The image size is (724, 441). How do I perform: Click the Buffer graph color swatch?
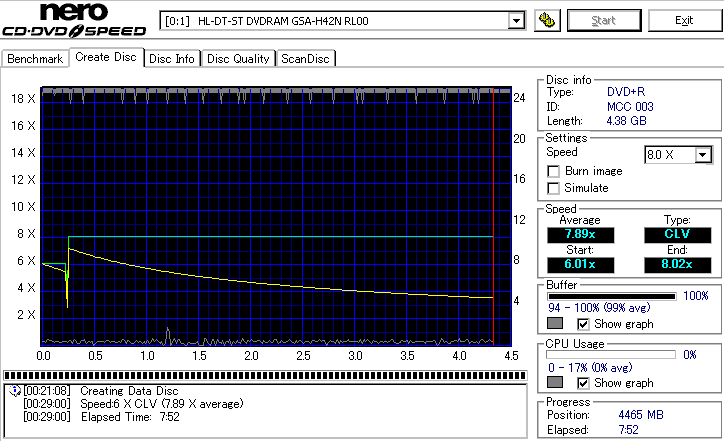coord(555,324)
